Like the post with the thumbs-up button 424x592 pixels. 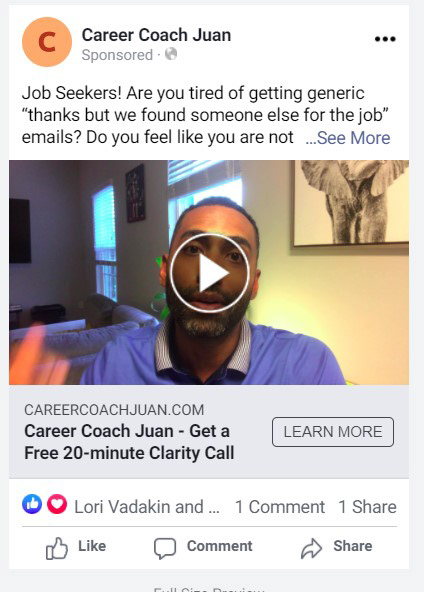(76, 547)
